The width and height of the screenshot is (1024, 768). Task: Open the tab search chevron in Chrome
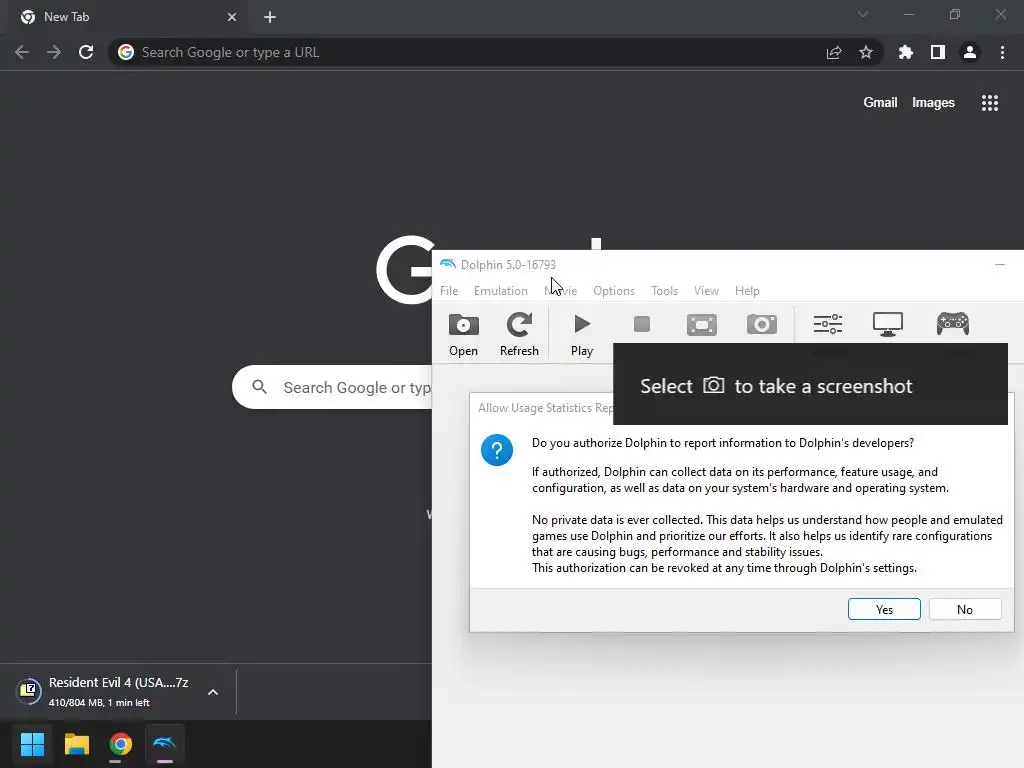point(863,14)
